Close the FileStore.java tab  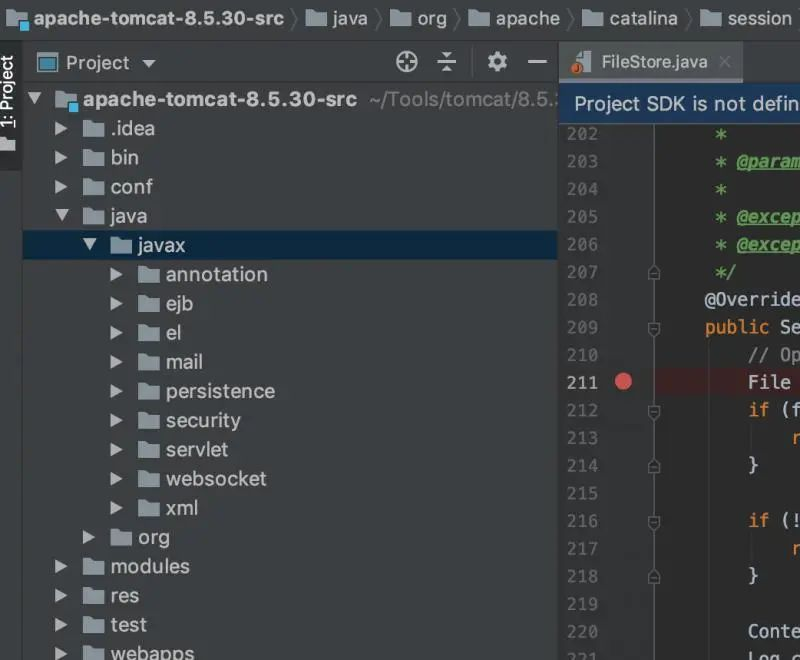[x=724, y=62]
